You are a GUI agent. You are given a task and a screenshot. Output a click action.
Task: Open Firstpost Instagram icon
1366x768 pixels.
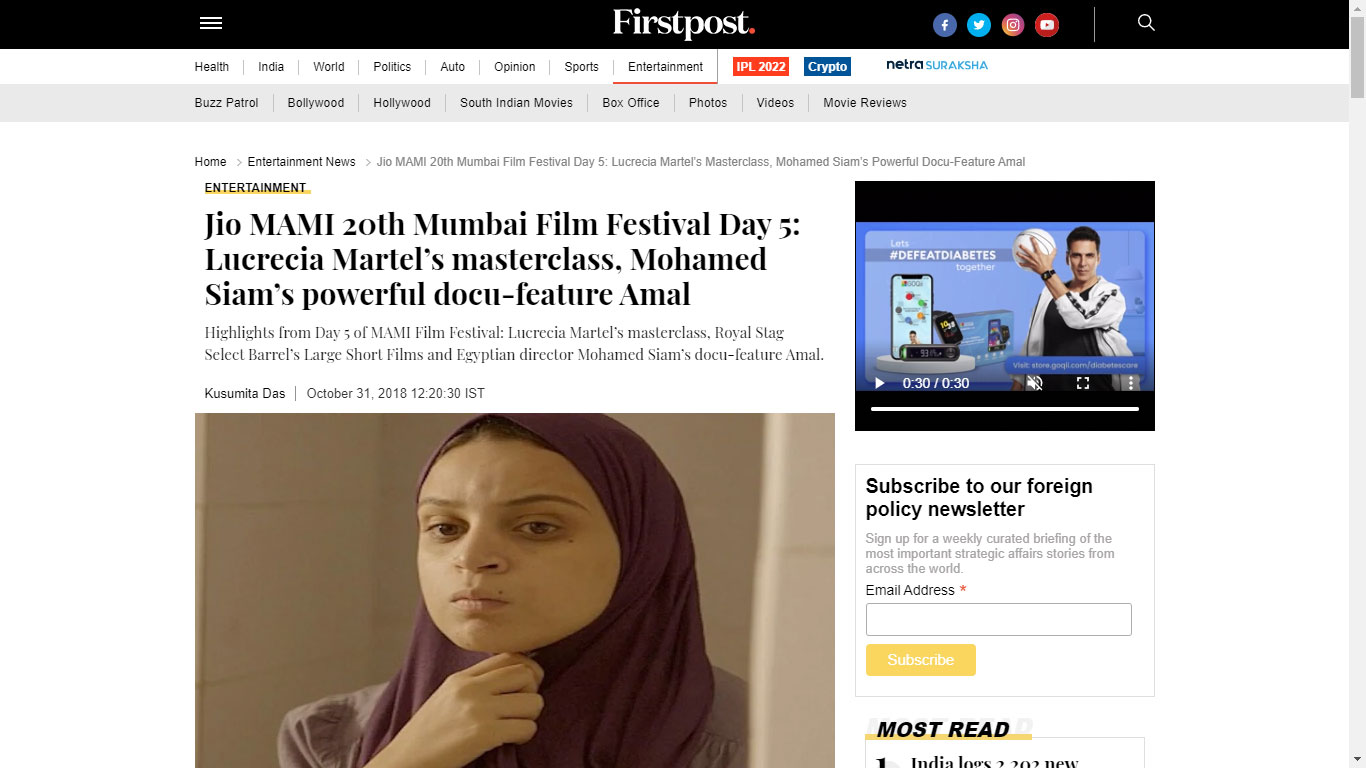tap(1013, 25)
